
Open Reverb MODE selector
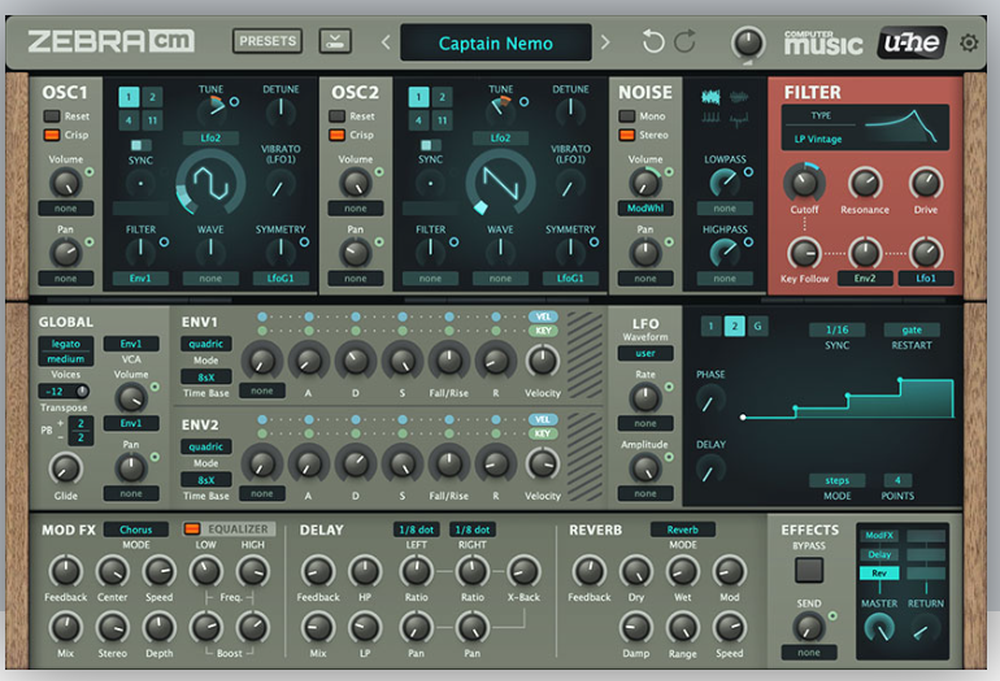pos(682,529)
